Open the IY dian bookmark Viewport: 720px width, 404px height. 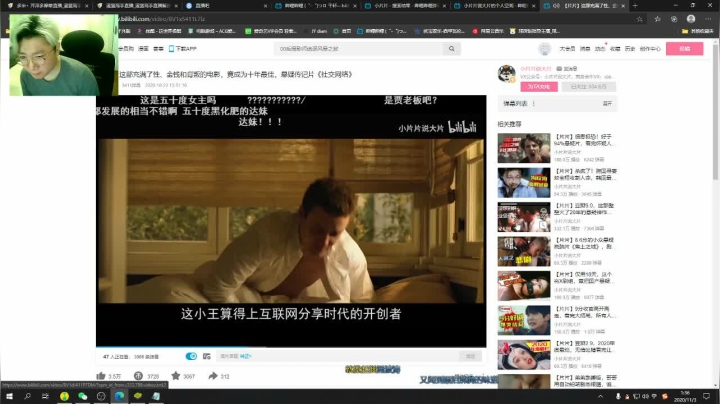click(x=316, y=31)
